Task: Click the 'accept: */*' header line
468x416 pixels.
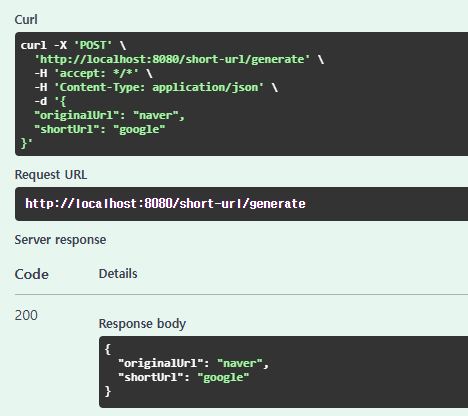Action: tap(93, 73)
